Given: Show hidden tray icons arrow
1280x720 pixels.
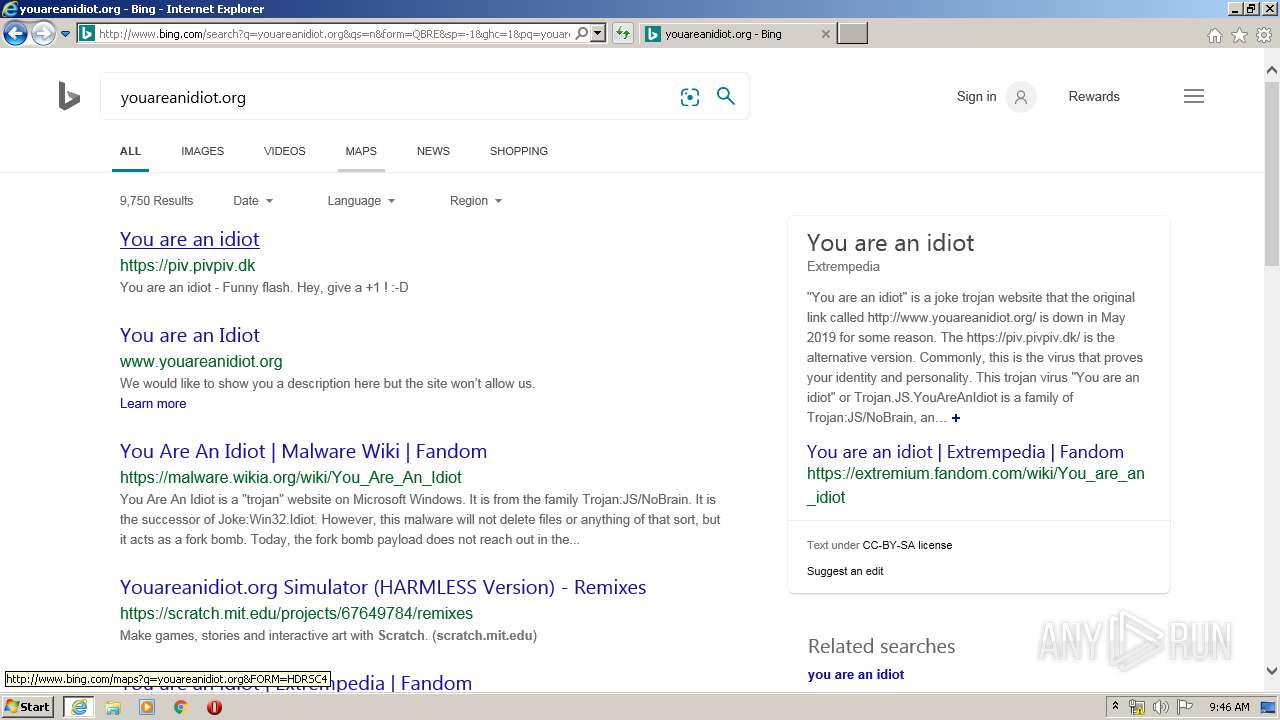Looking at the screenshot, I should [1115, 707].
